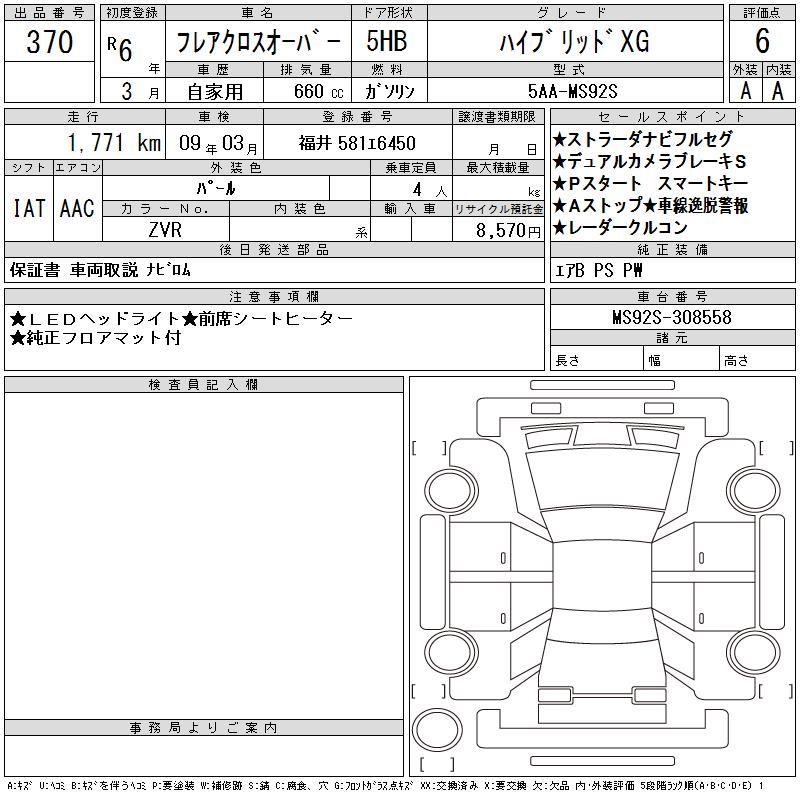Click sales point デュアルカメラブレーキS
Image resolution: width=800 pixels, height=800 pixels.
[650, 161]
